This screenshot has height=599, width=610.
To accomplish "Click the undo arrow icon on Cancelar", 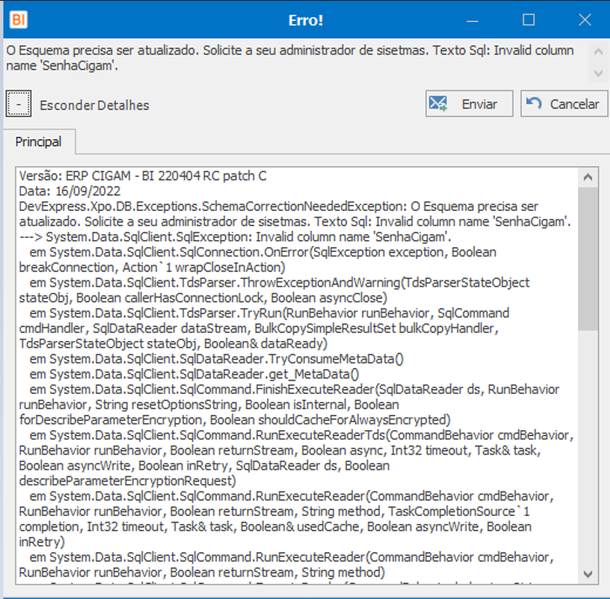I will click(x=534, y=103).
